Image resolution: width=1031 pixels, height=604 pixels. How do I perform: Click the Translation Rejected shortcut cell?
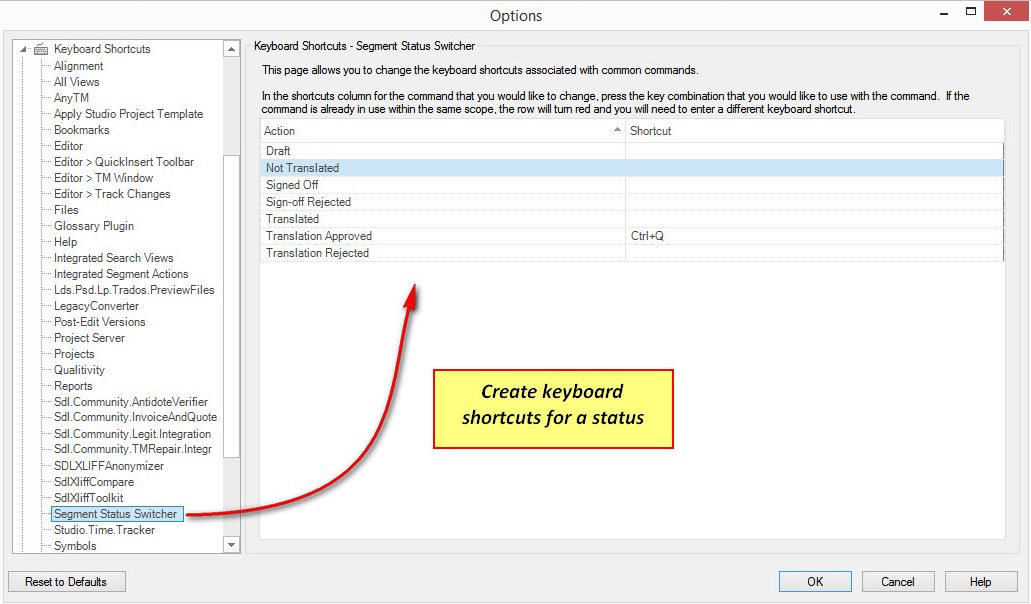(814, 253)
